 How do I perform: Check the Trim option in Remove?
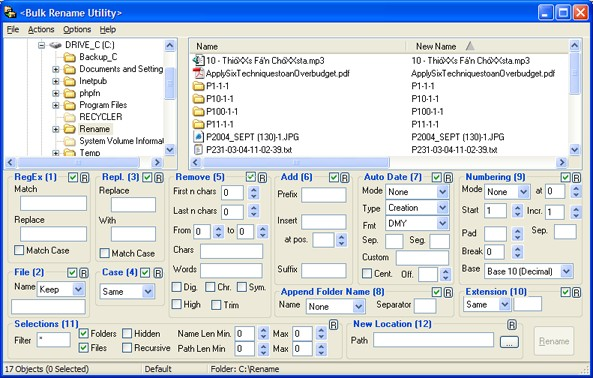(216, 305)
